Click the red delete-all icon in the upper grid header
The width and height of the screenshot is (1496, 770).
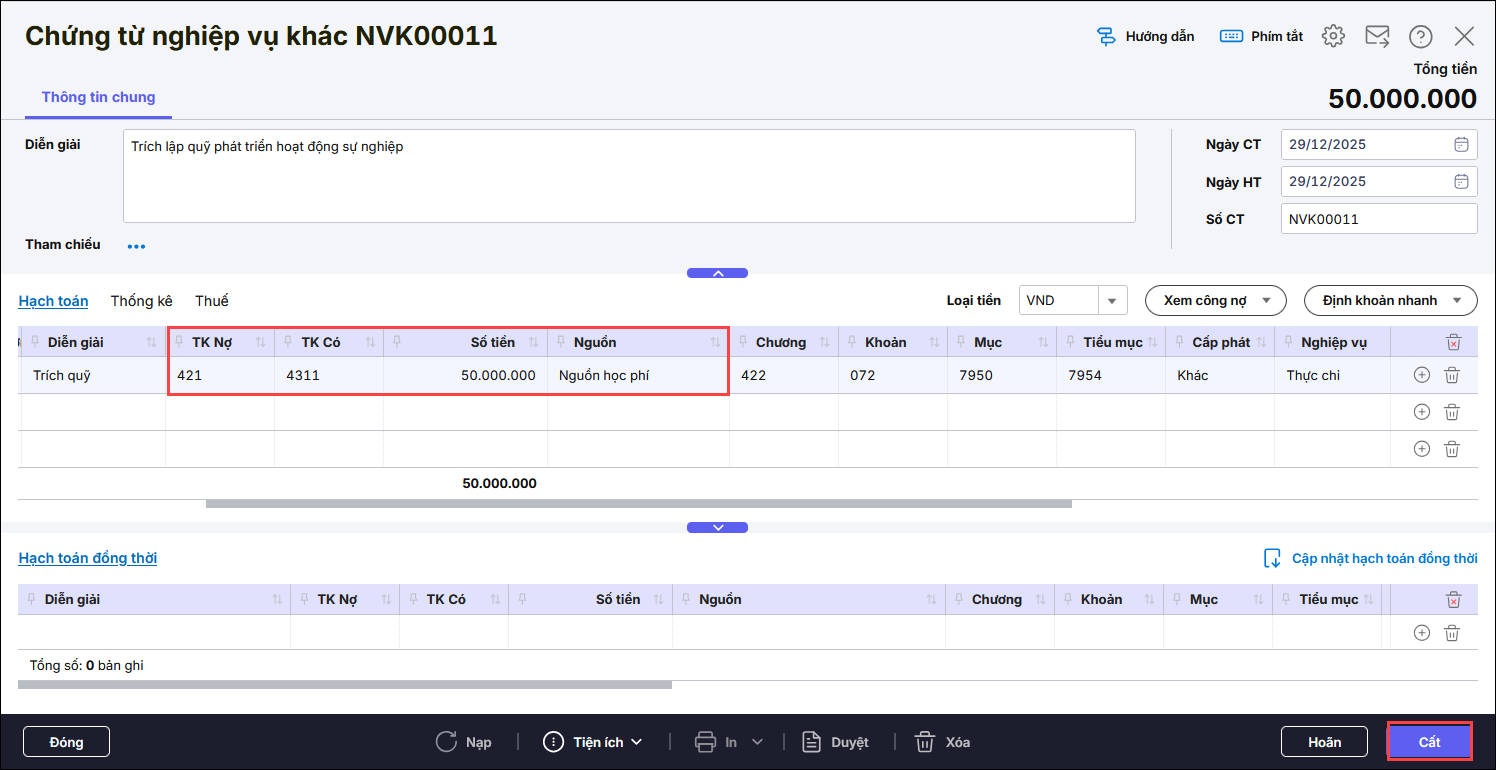[1454, 343]
